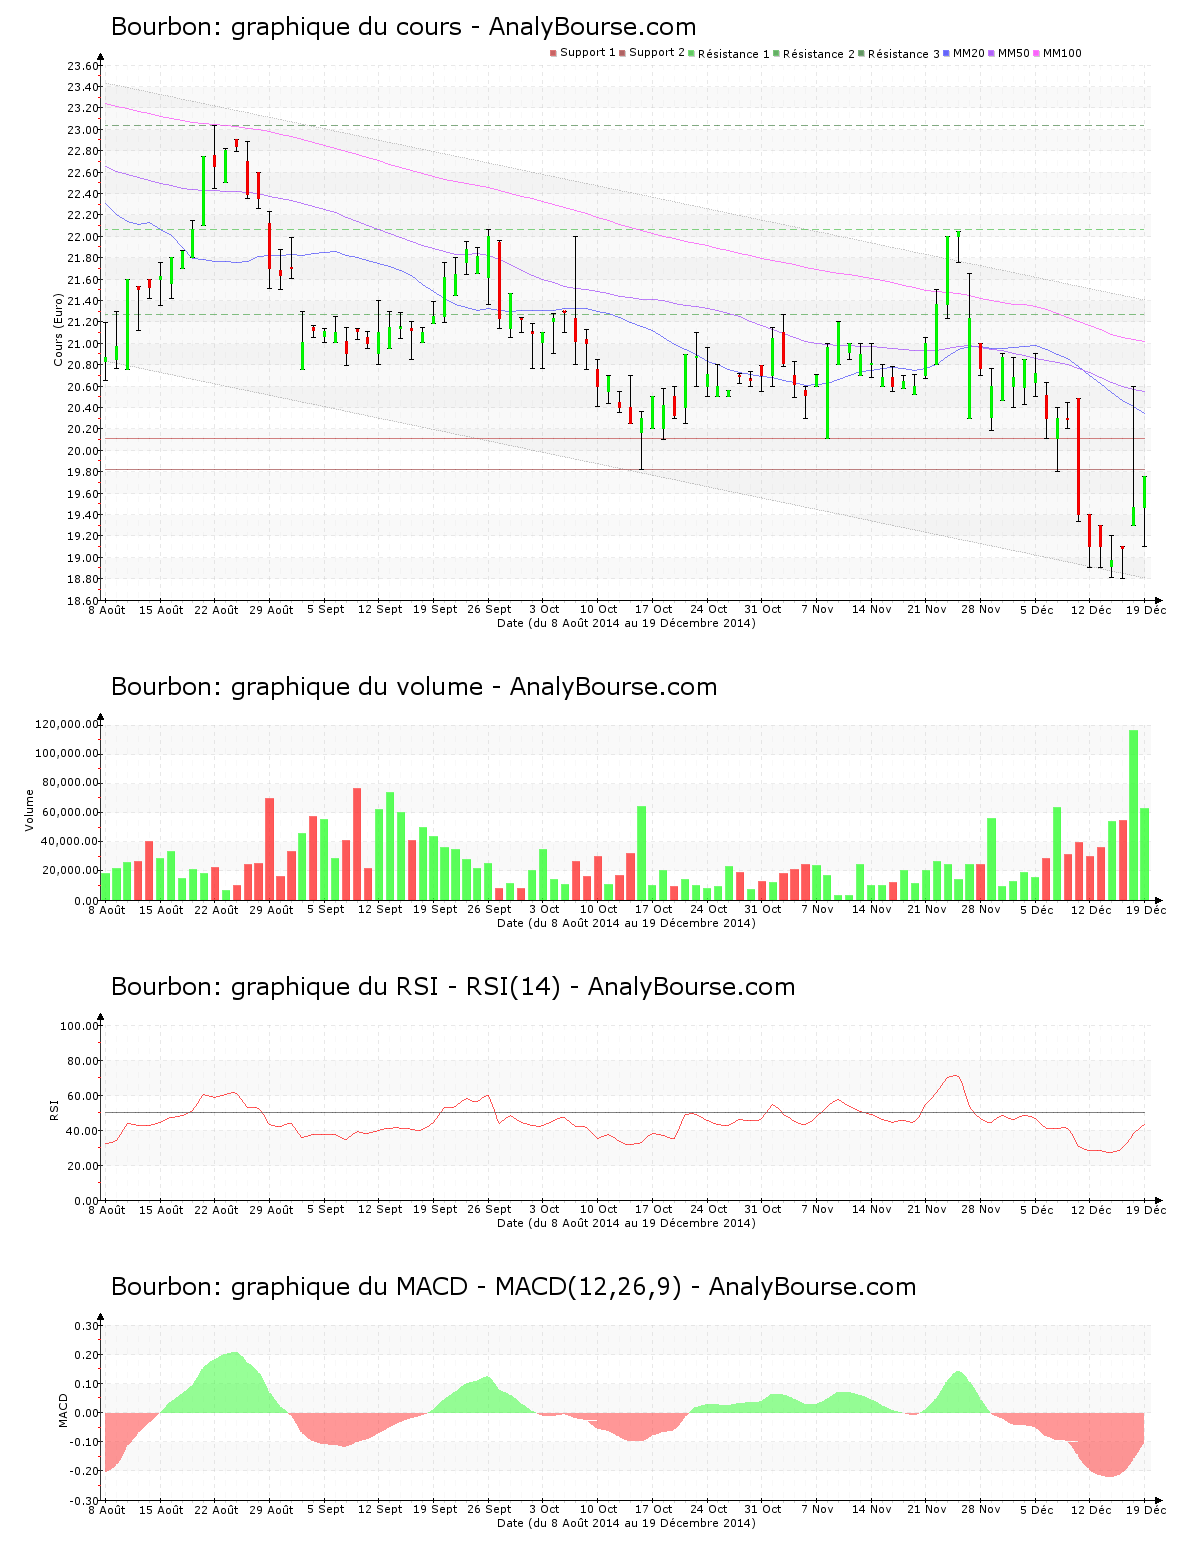Click the 120,000.00 value on the volume axis
Viewport: 1200px width, 1550px height.
click(67, 724)
